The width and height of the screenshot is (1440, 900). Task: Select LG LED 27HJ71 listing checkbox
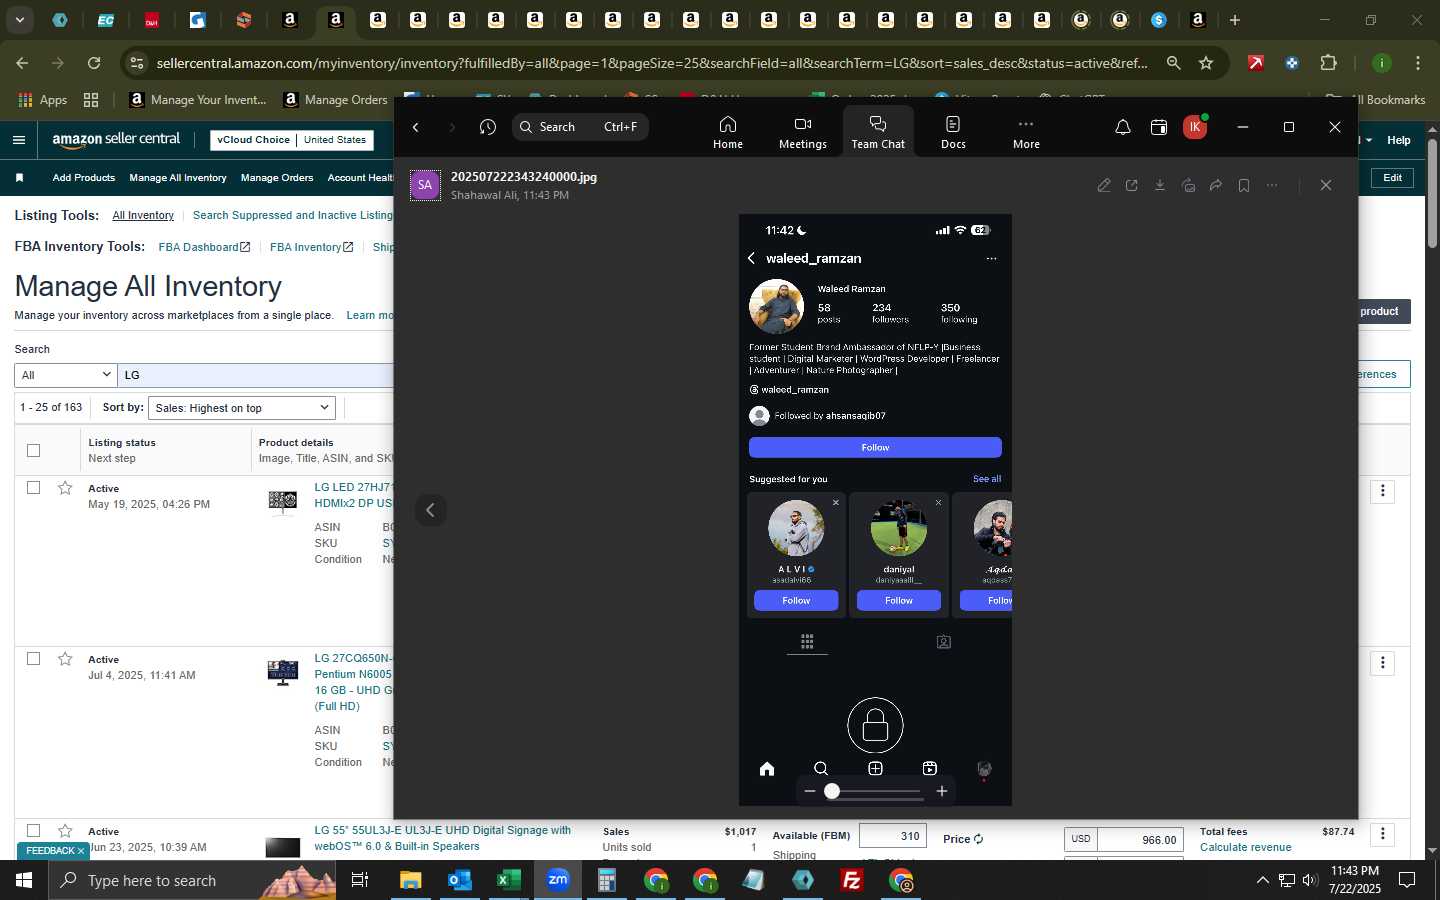click(x=33, y=488)
